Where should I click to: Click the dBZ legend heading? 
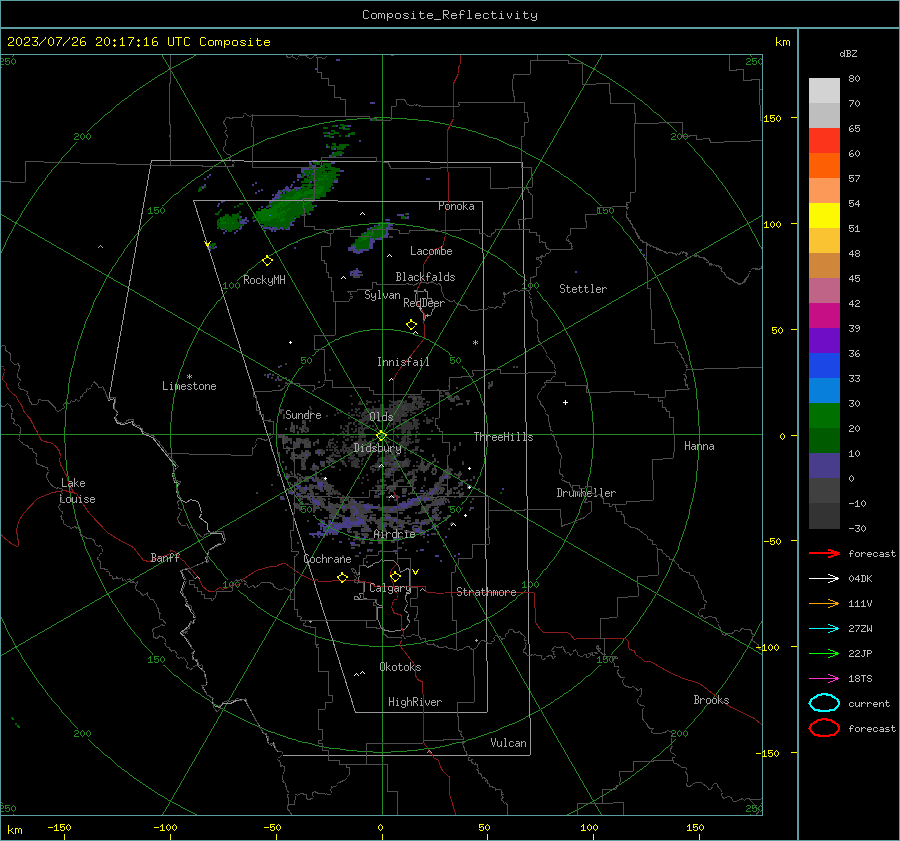tap(848, 53)
